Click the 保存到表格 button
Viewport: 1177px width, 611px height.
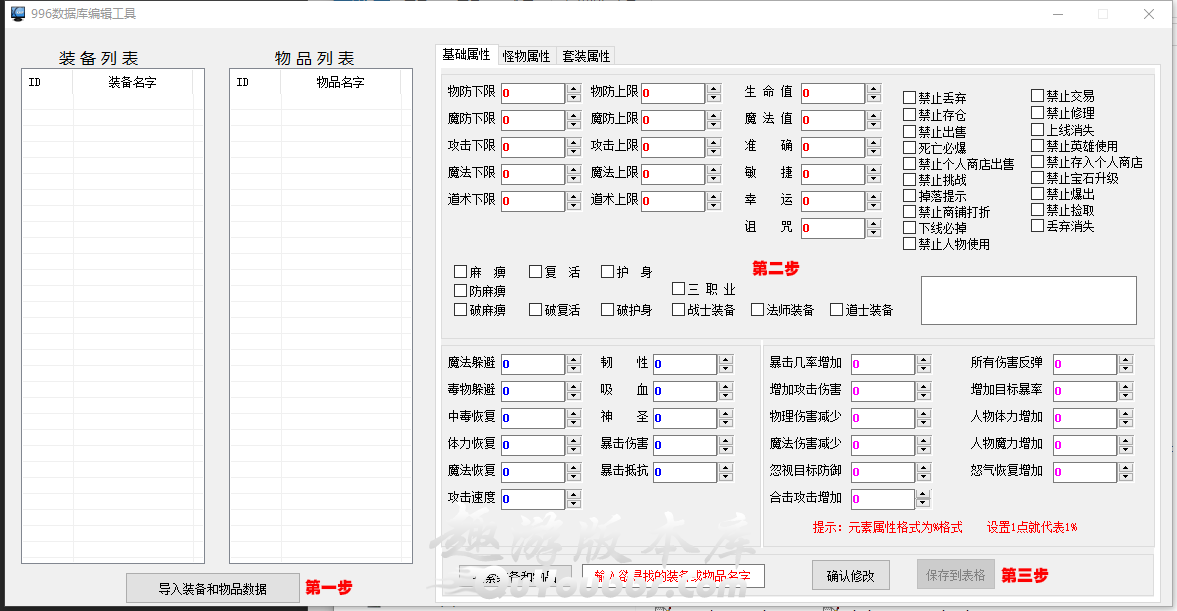point(956,575)
